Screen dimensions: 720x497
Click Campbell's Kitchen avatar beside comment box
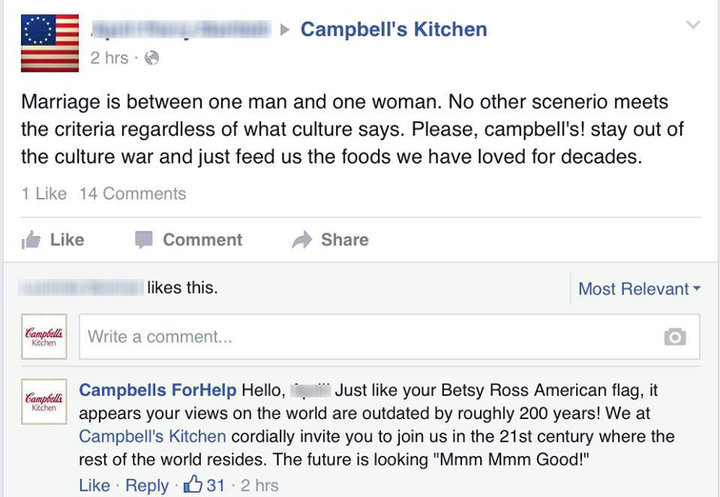(45, 337)
